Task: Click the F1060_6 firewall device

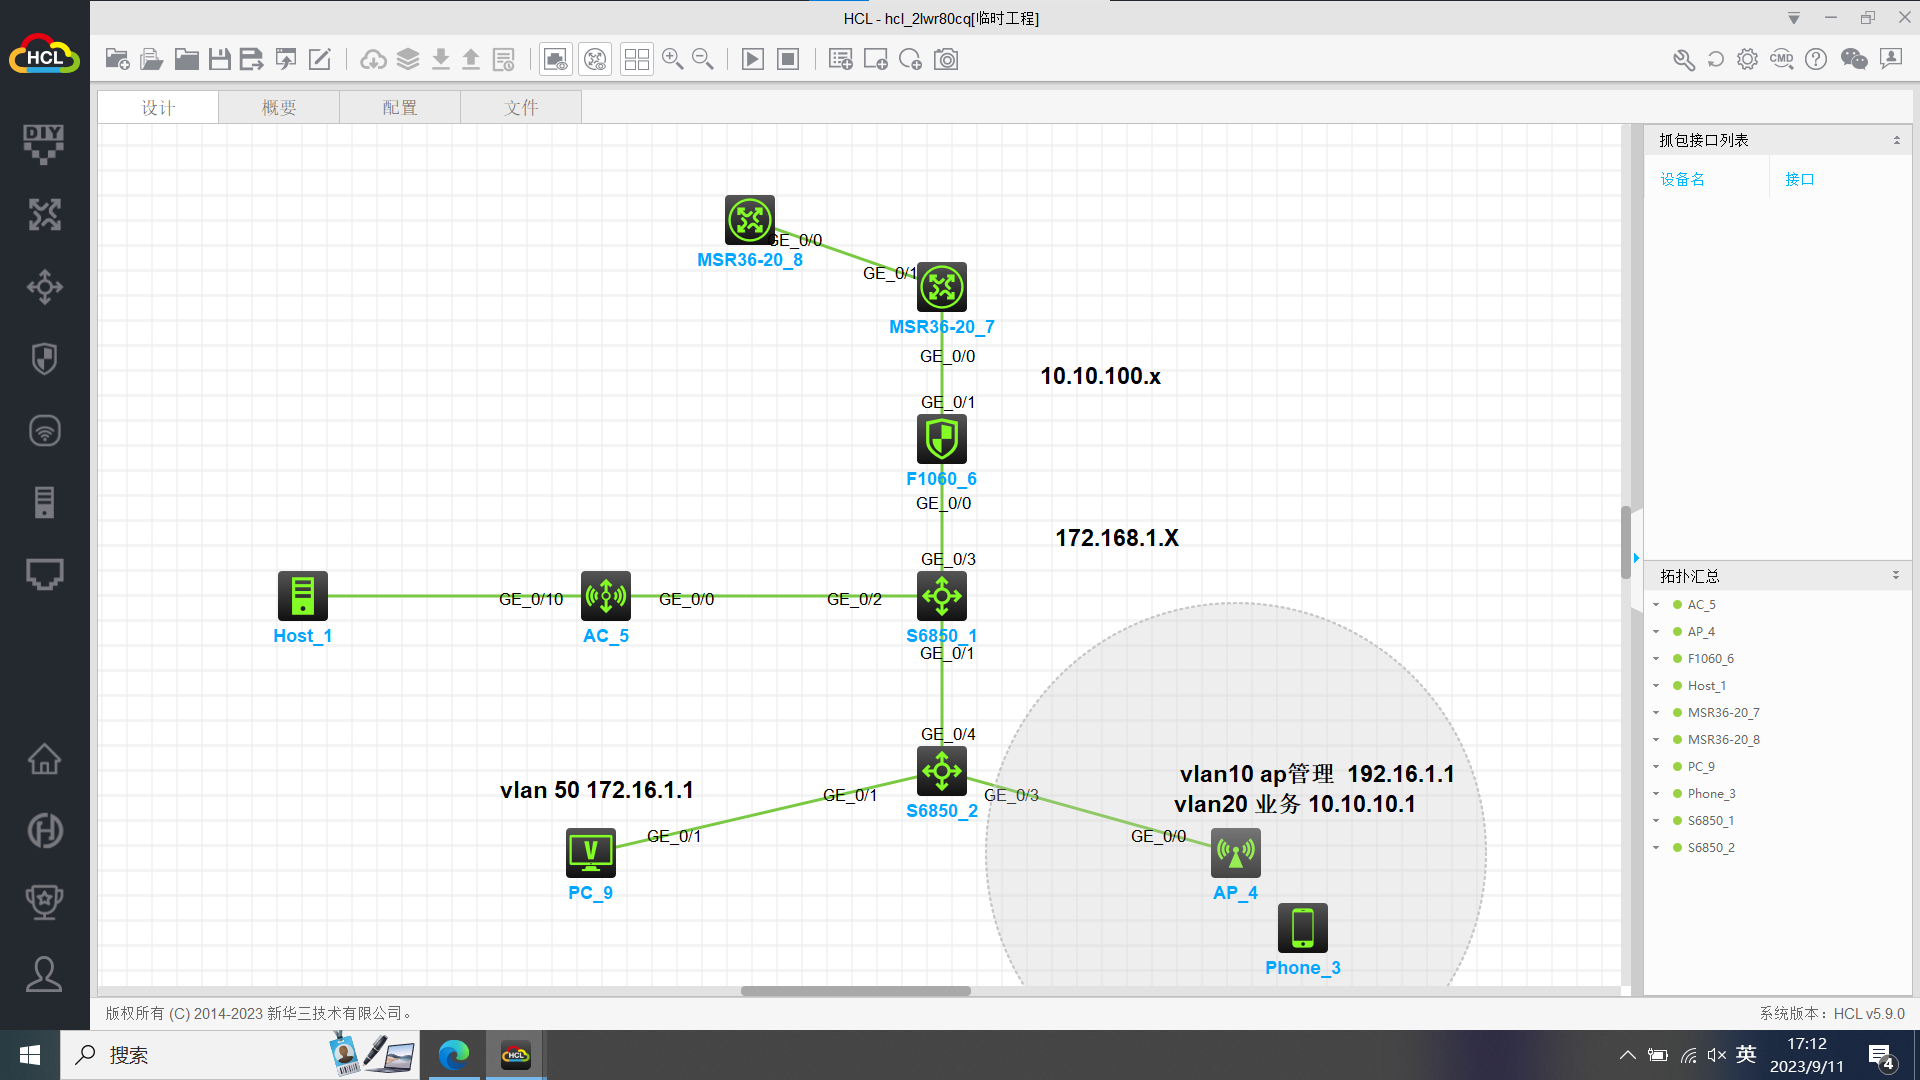Action: click(941, 440)
